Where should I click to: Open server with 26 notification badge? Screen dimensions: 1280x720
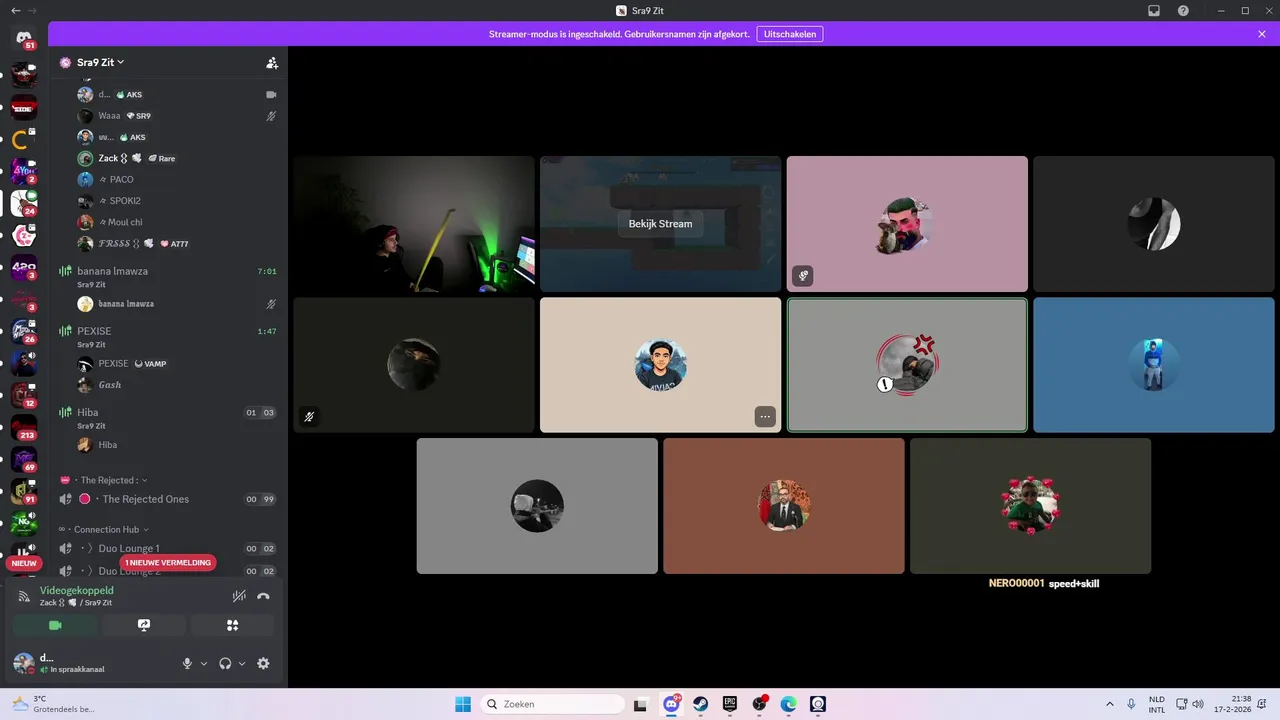[x=24, y=331]
